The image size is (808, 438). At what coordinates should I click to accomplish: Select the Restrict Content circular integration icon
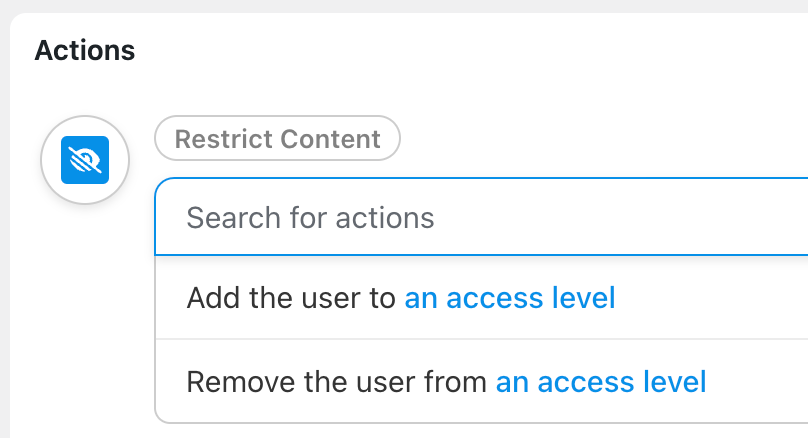coord(85,160)
